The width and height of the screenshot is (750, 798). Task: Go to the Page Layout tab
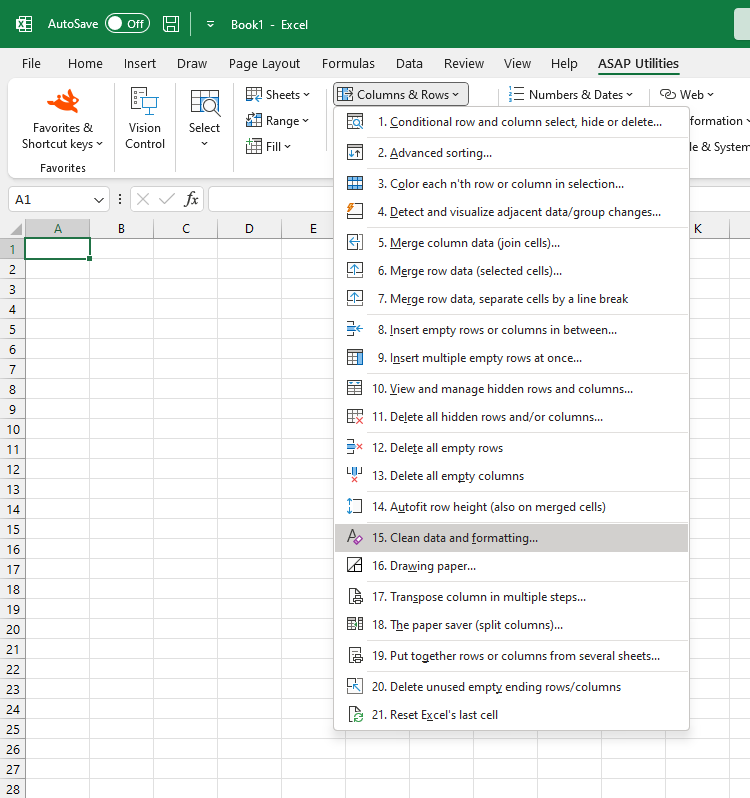[x=264, y=64]
